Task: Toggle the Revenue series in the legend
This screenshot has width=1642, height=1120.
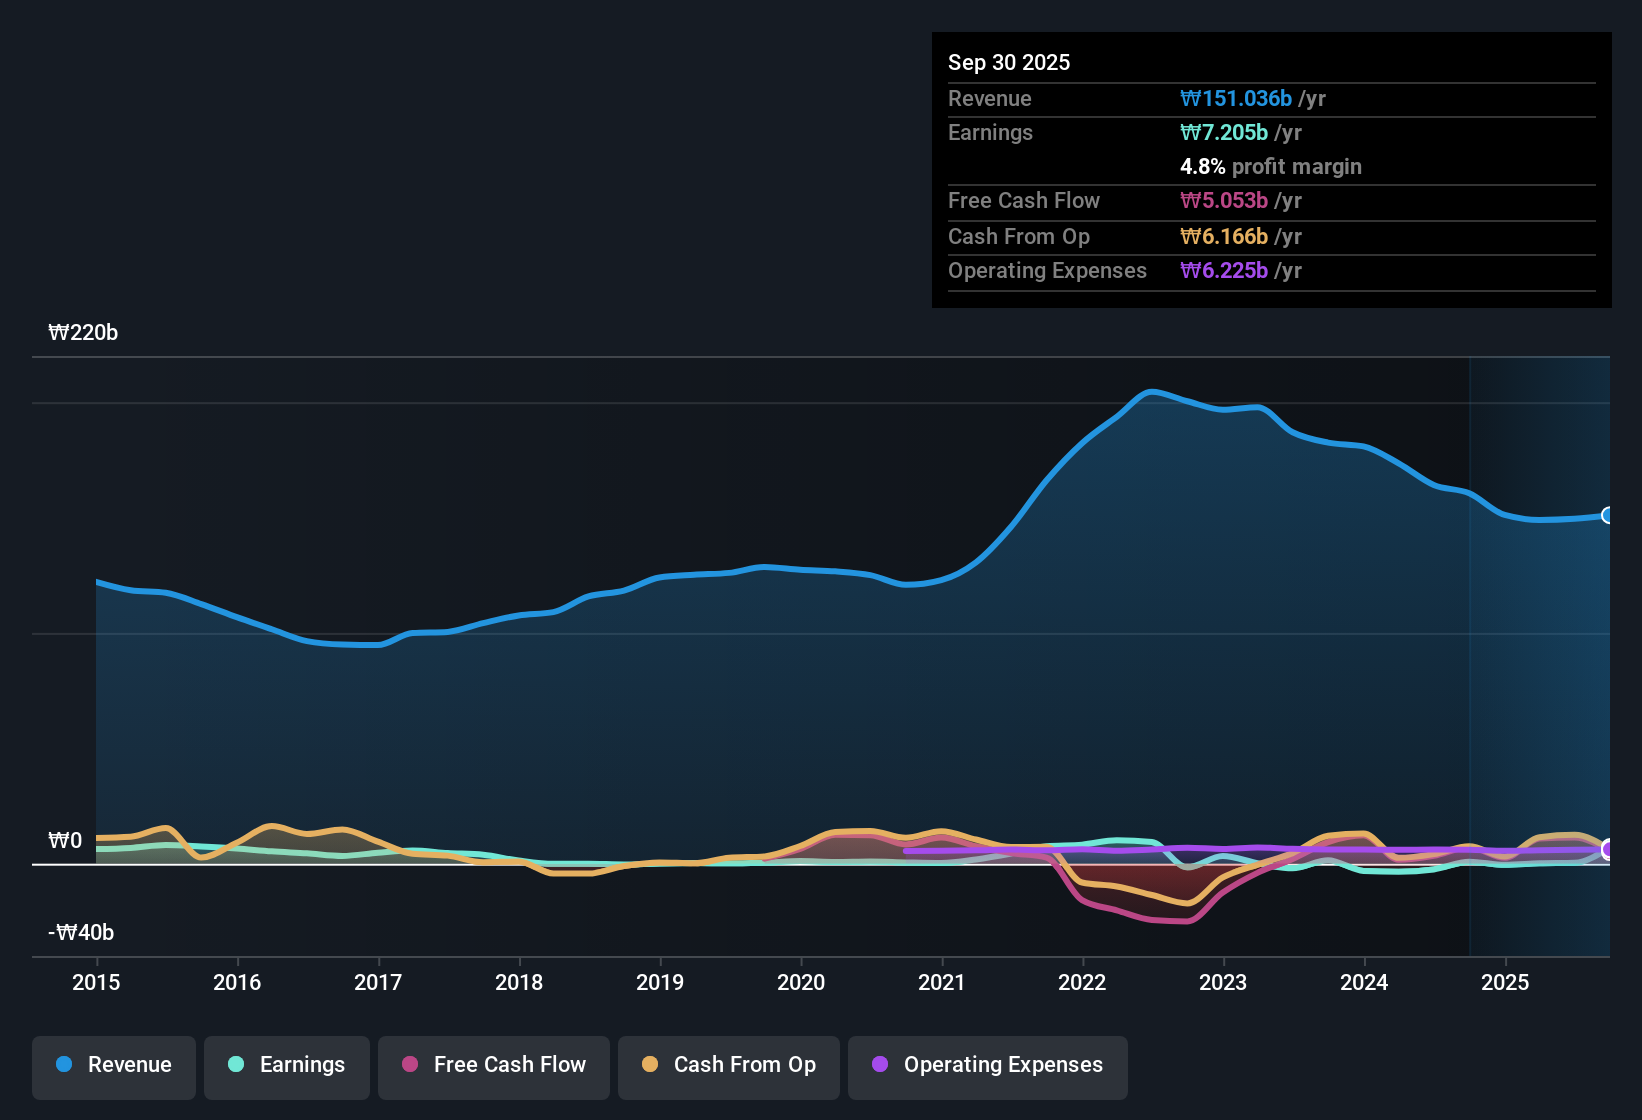Action: [113, 1066]
